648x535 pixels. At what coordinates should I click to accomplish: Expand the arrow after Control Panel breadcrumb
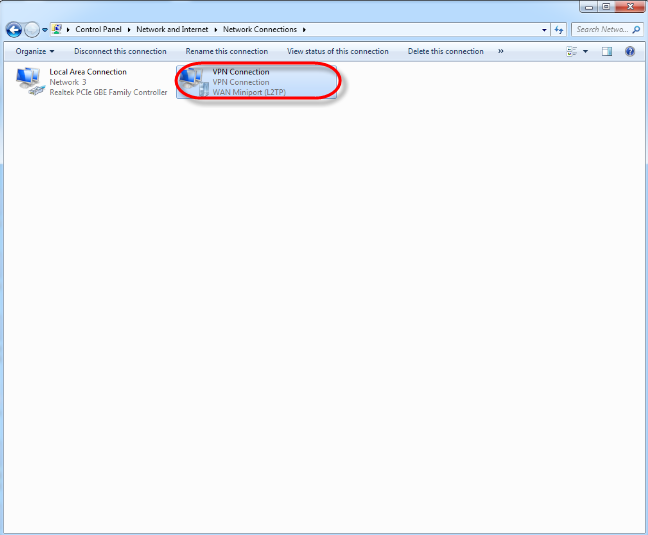point(129,30)
